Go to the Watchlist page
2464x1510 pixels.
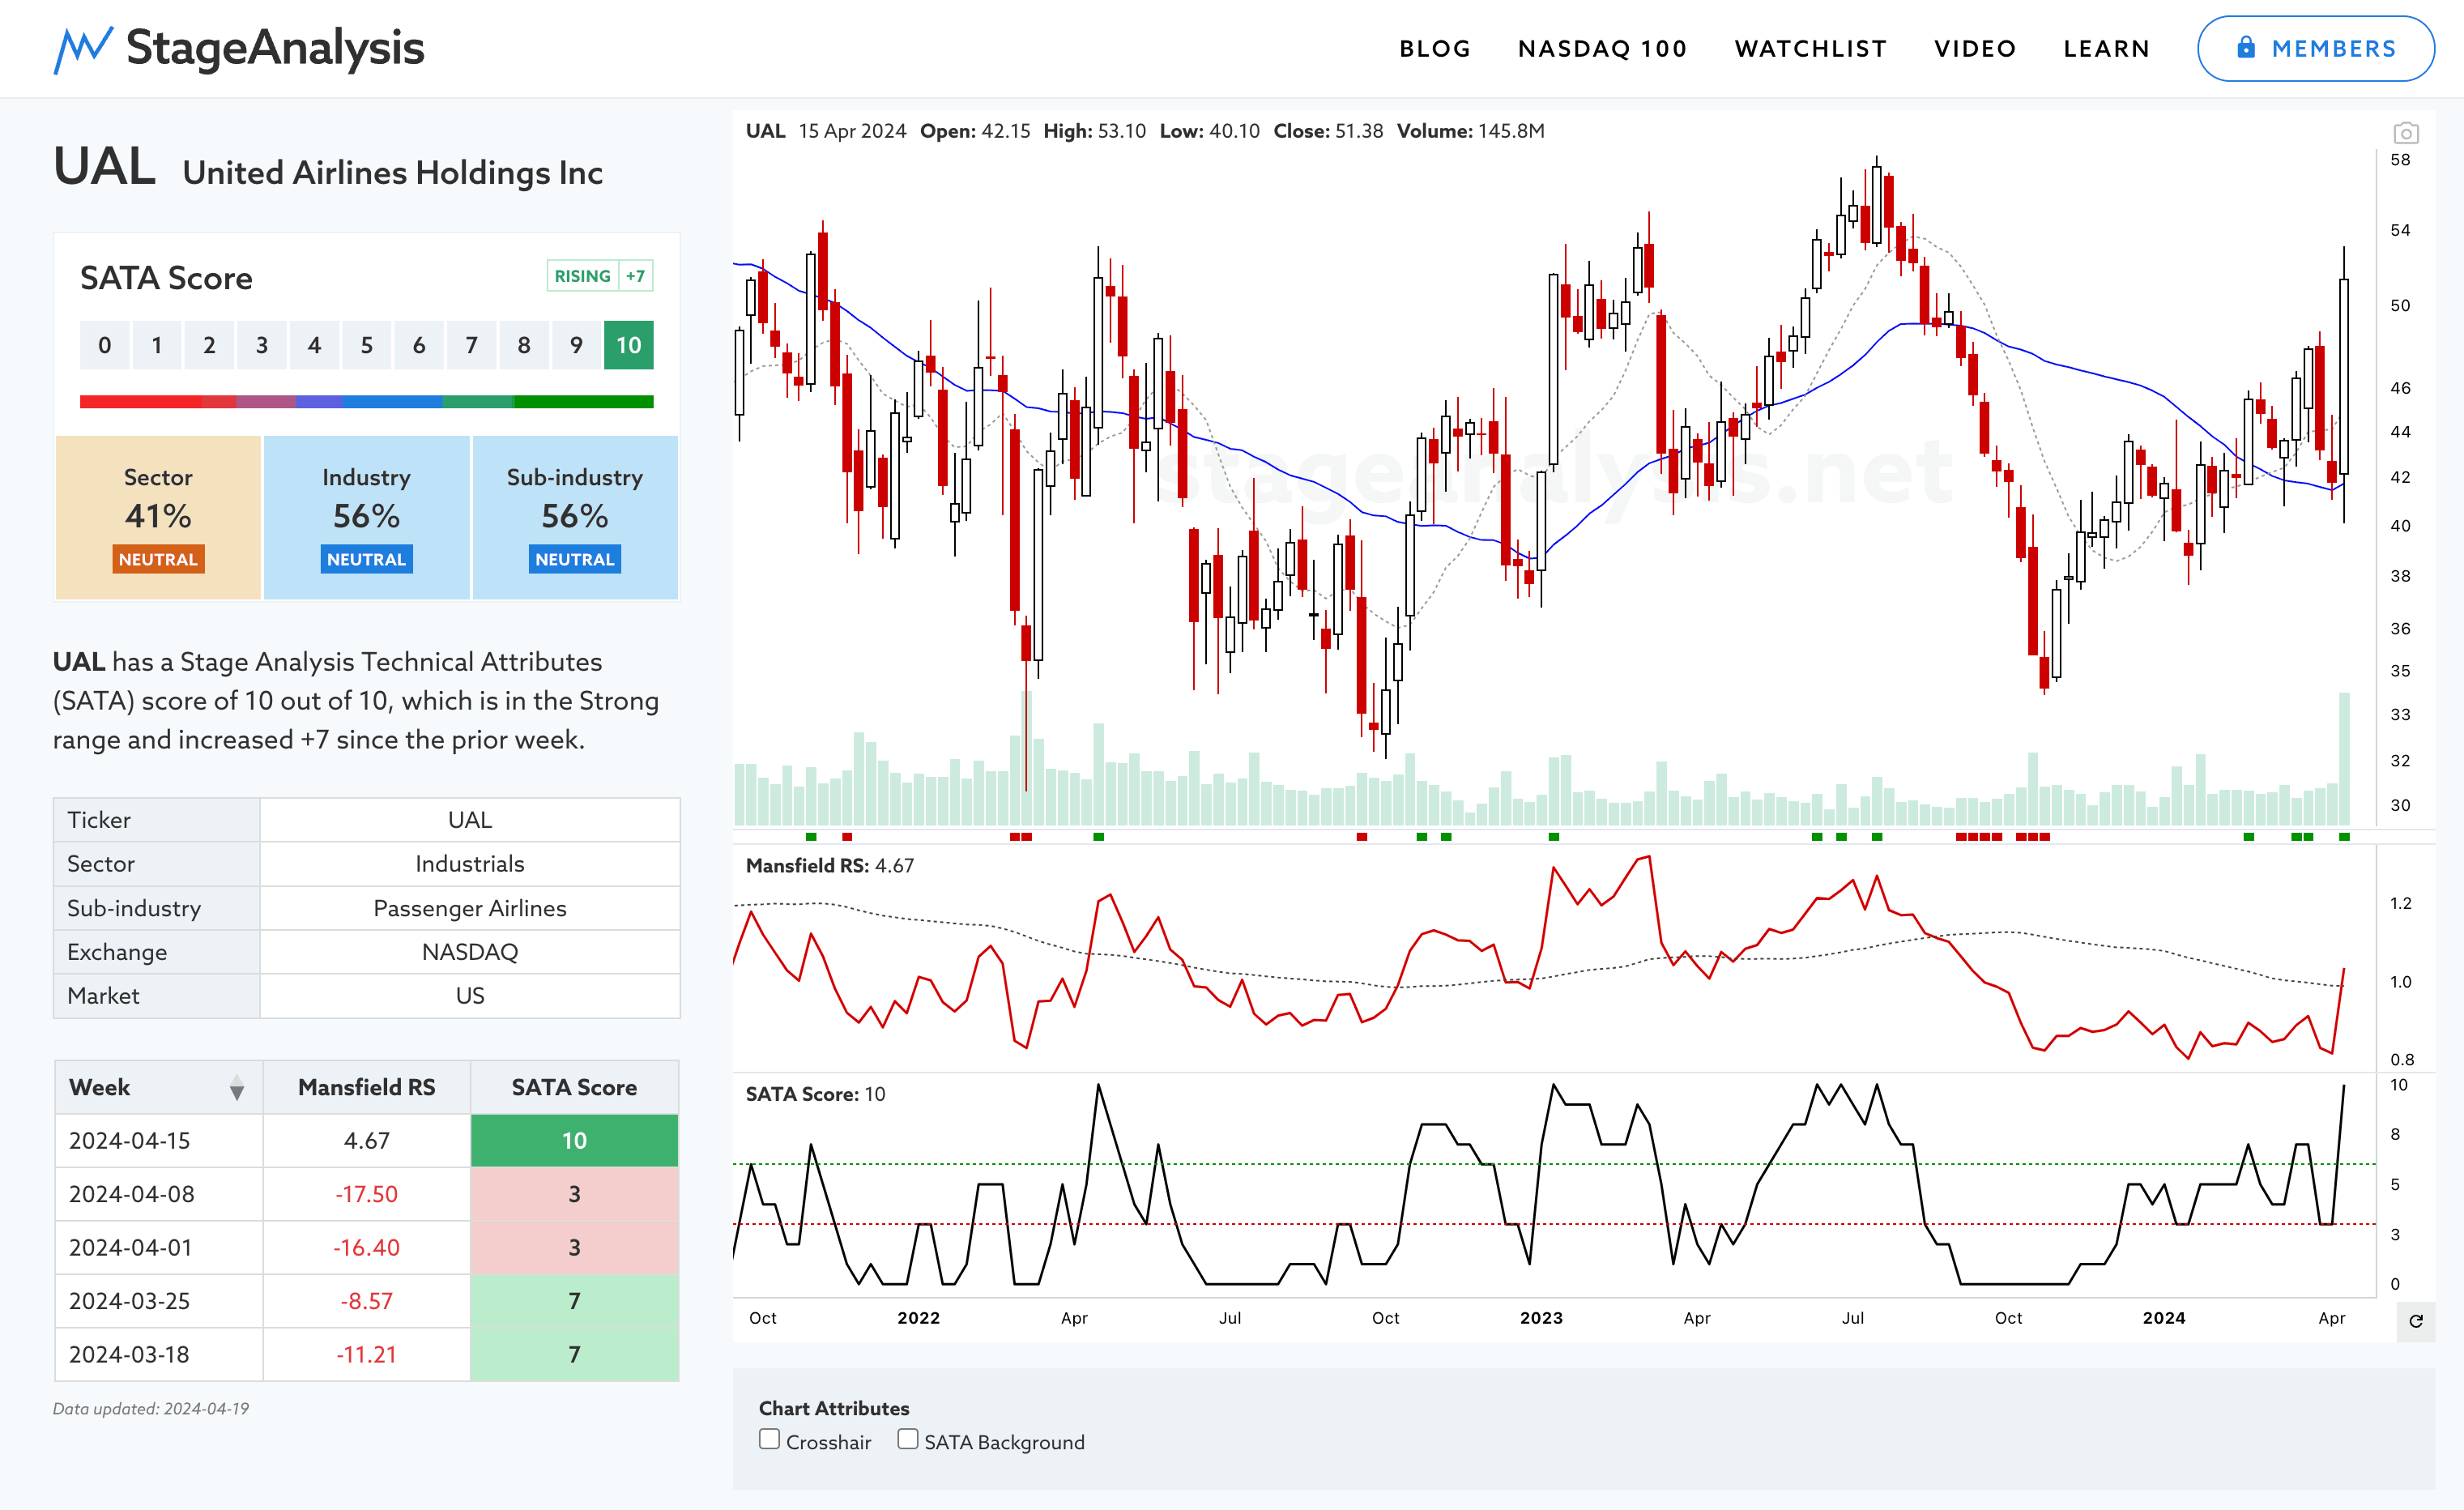coord(1810,48)
